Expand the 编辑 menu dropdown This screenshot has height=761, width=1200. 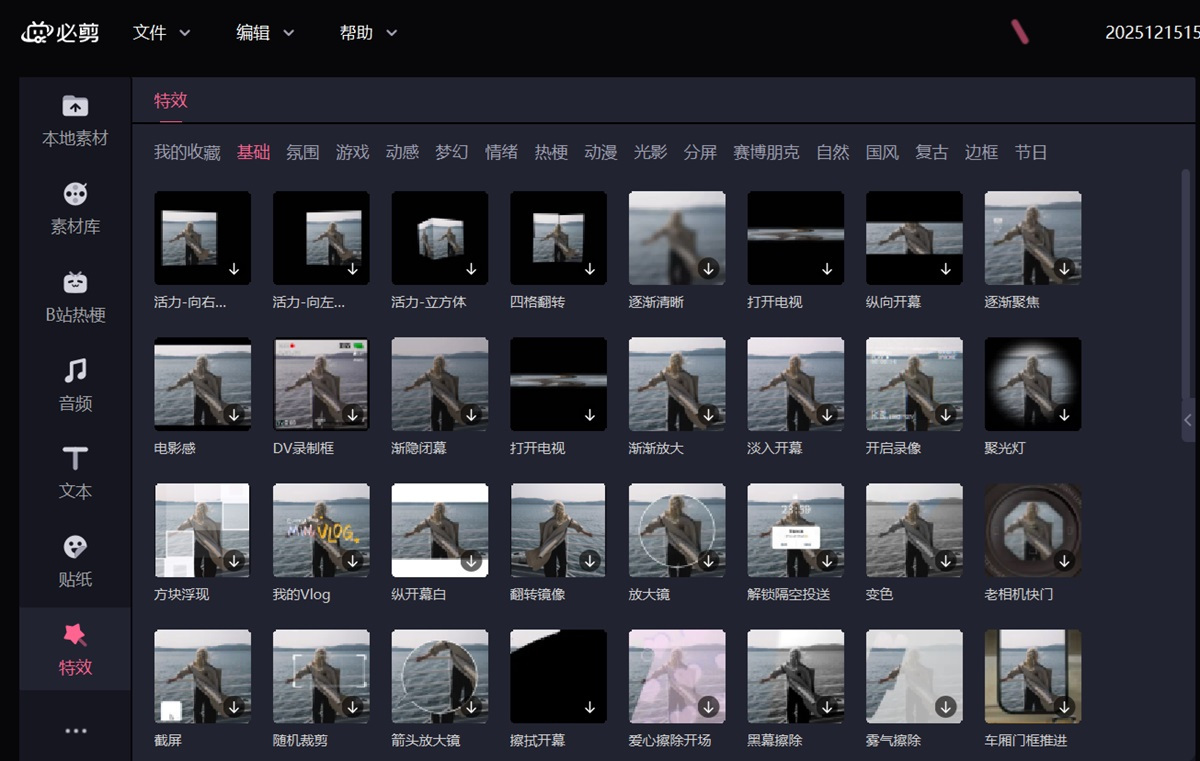pos(265,33)
